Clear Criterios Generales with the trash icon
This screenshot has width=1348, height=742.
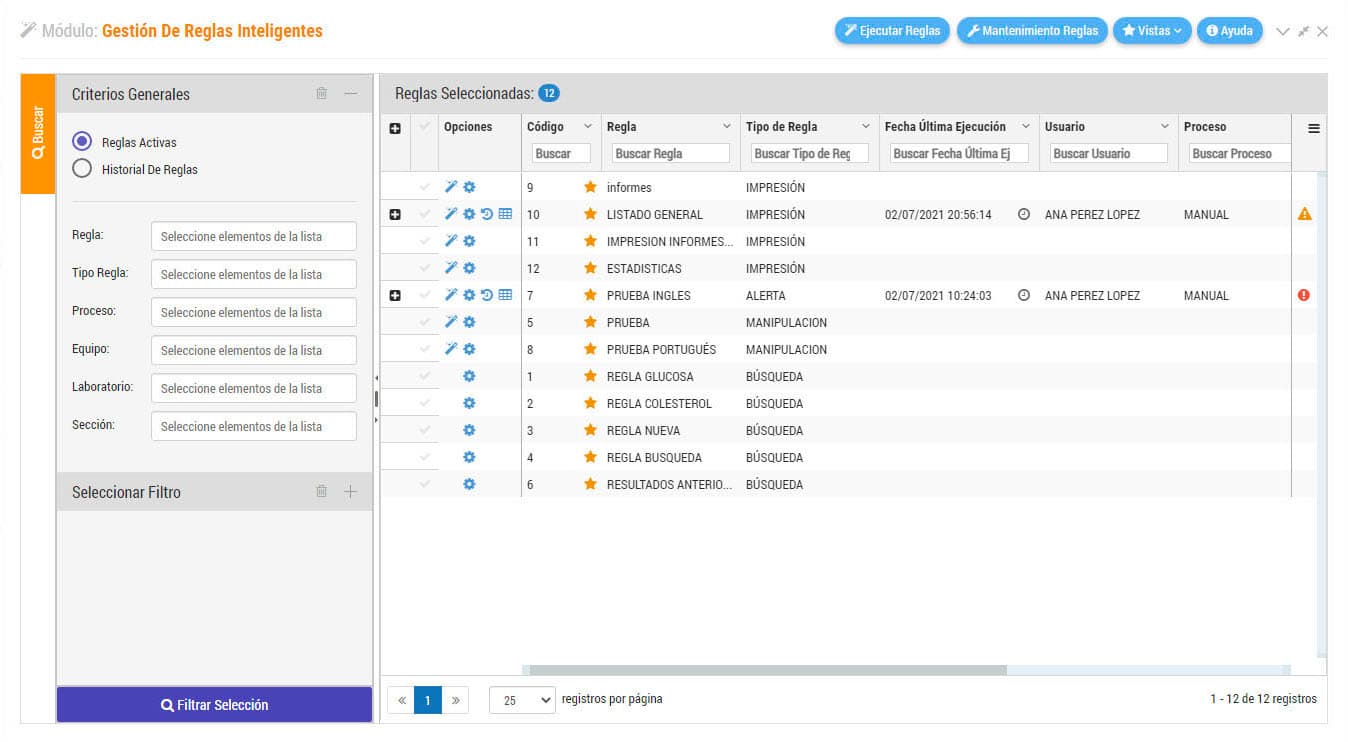click(321, 94)
